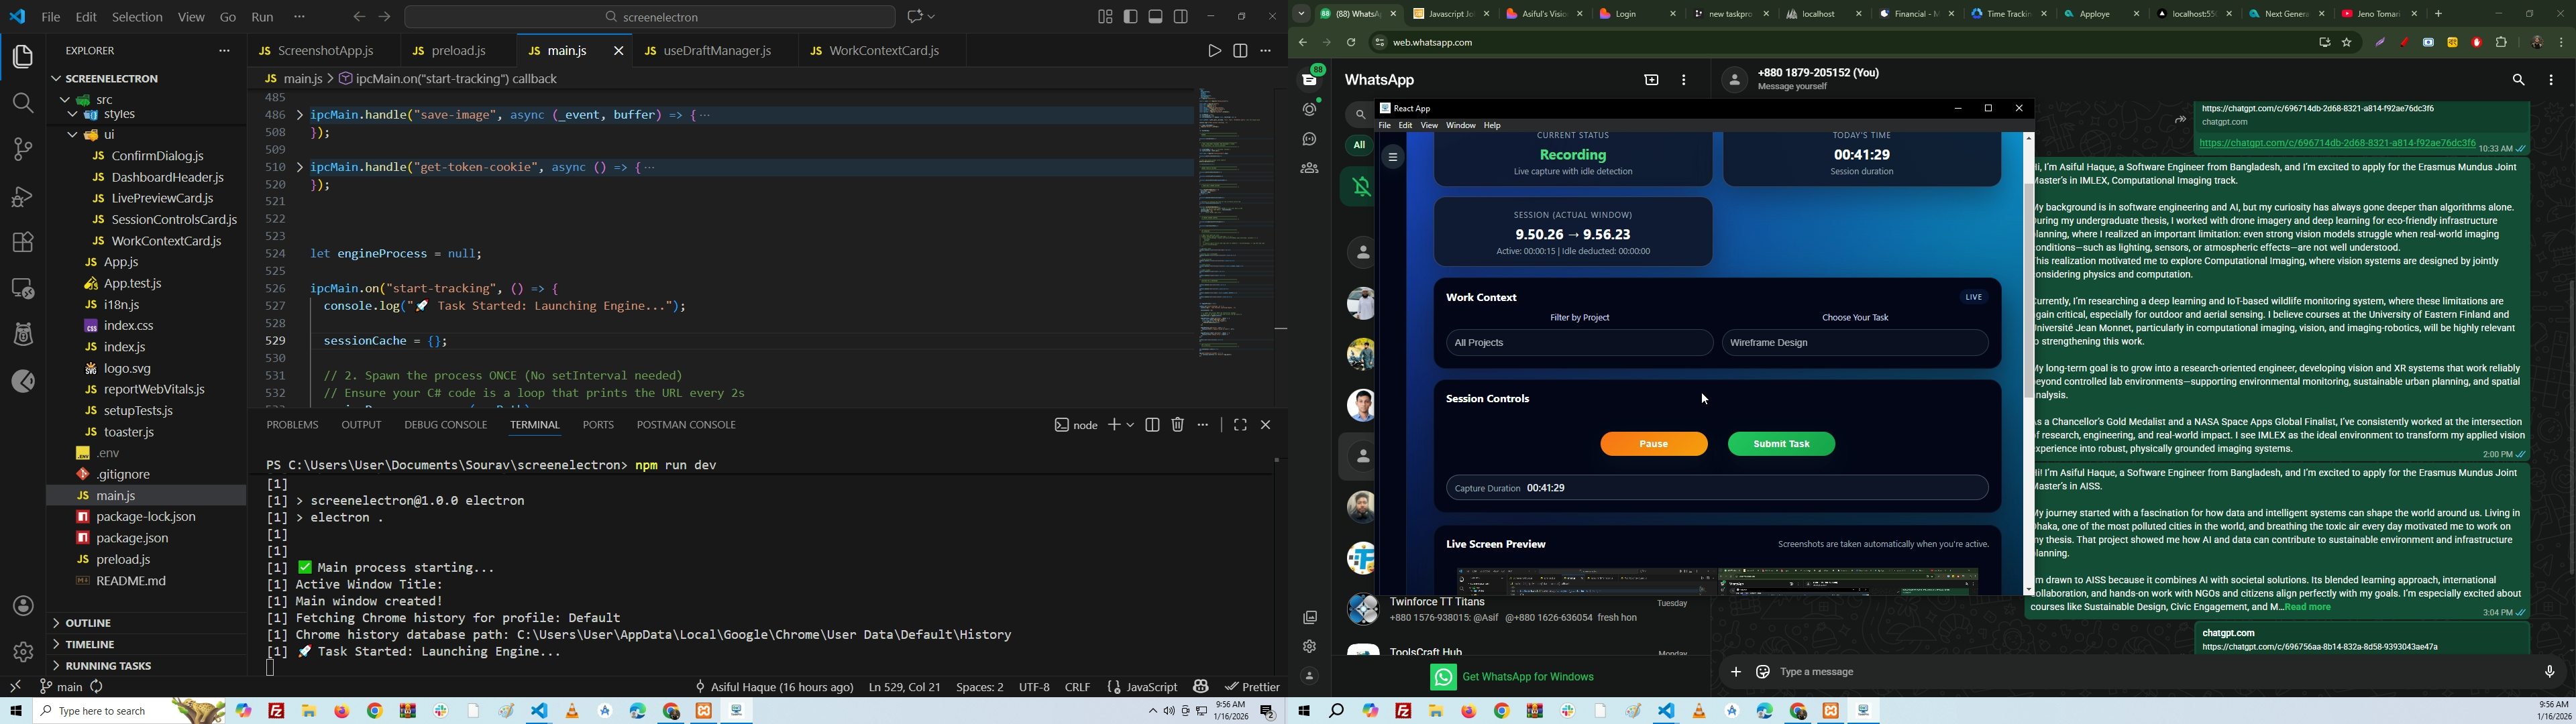Viewport: 2576px width, 724px height.
Task: Kill terminal with the trash icon
Action: [x=1178, y=425]
